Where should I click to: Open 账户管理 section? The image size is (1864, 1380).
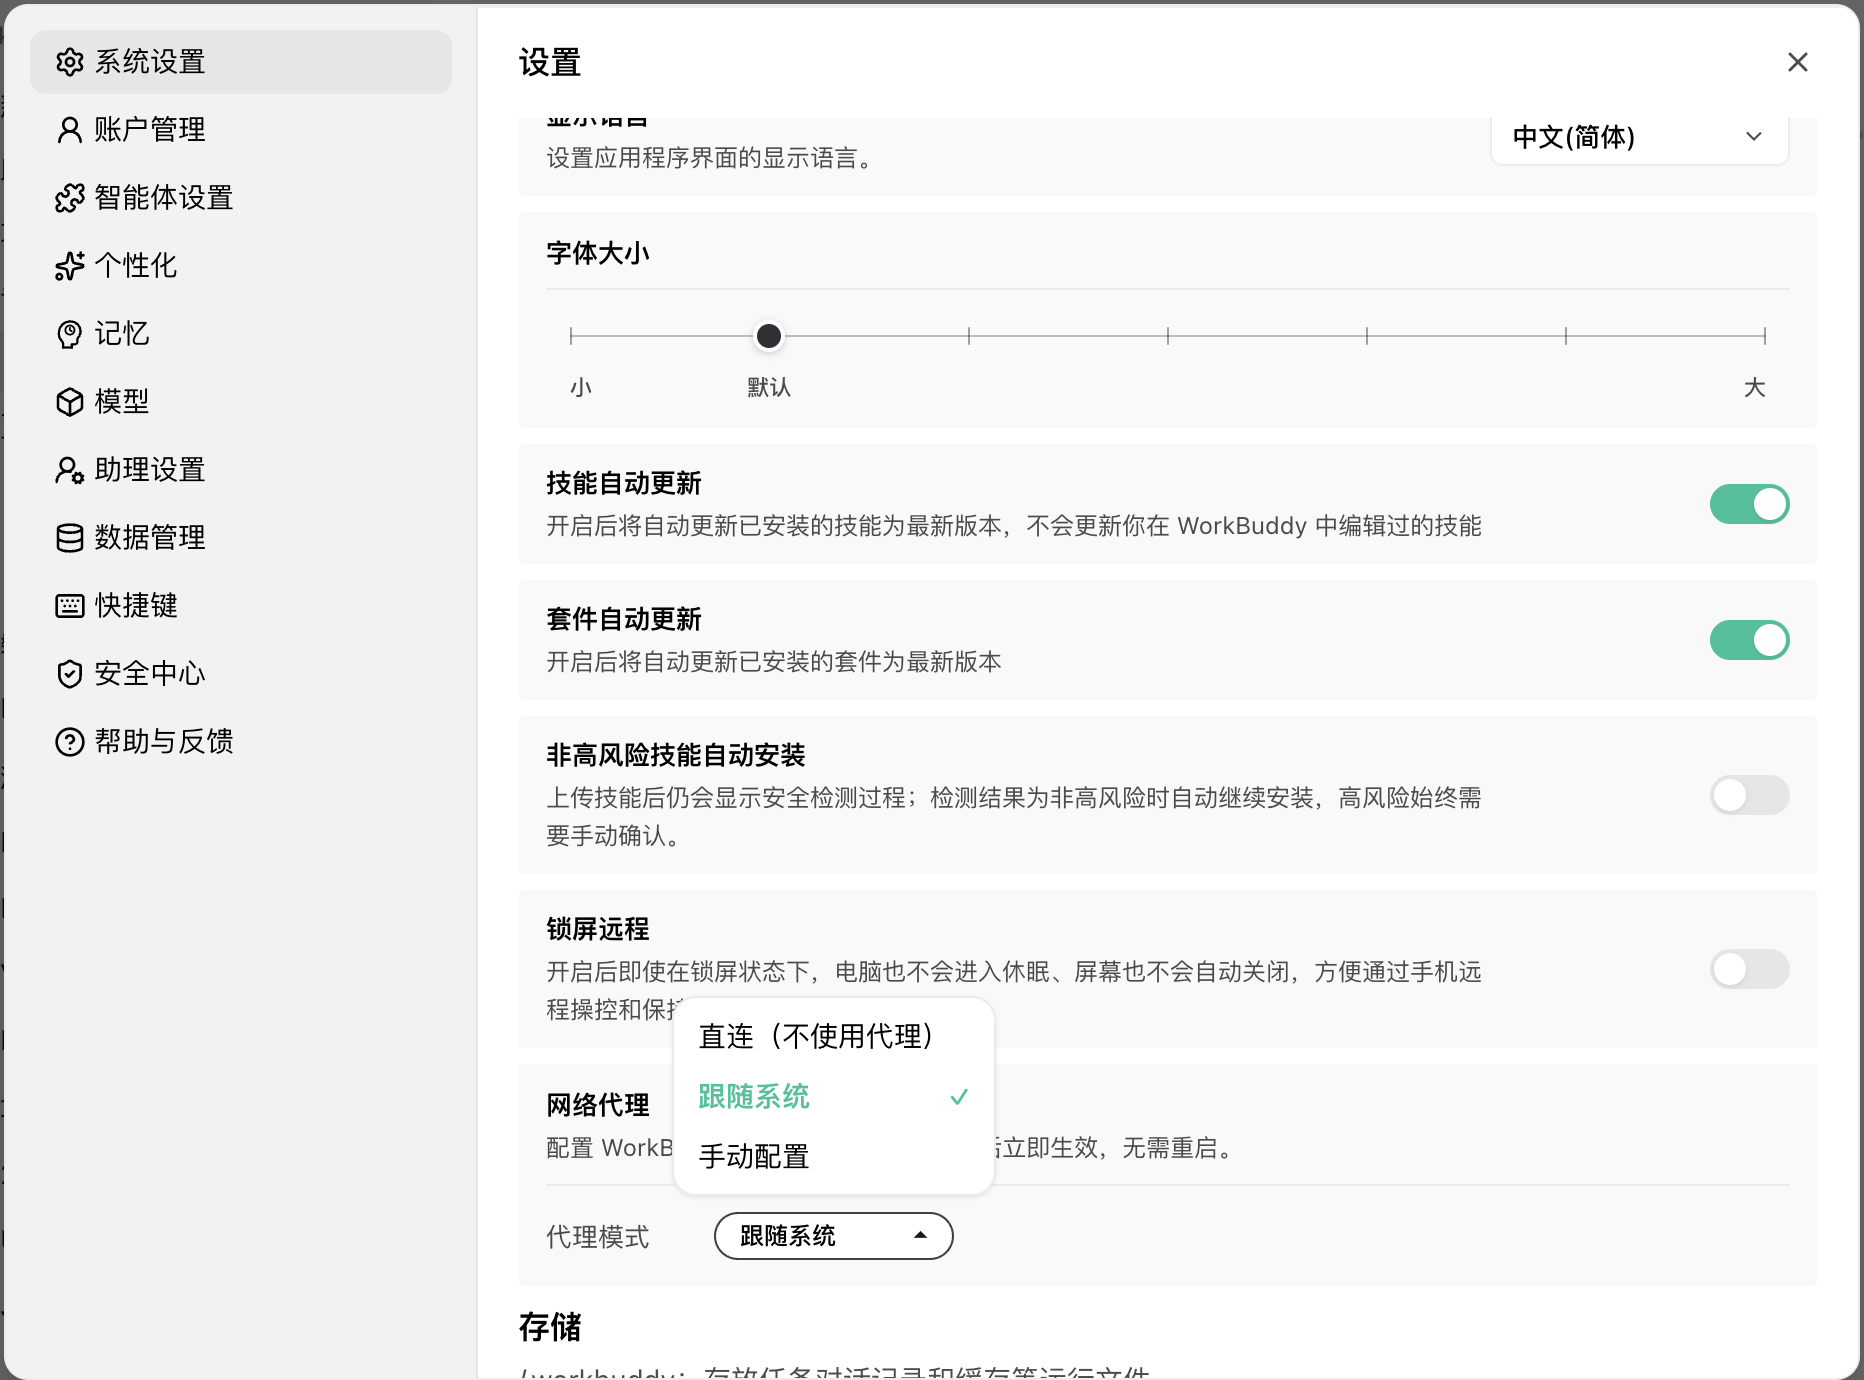(x=241, y=130)
